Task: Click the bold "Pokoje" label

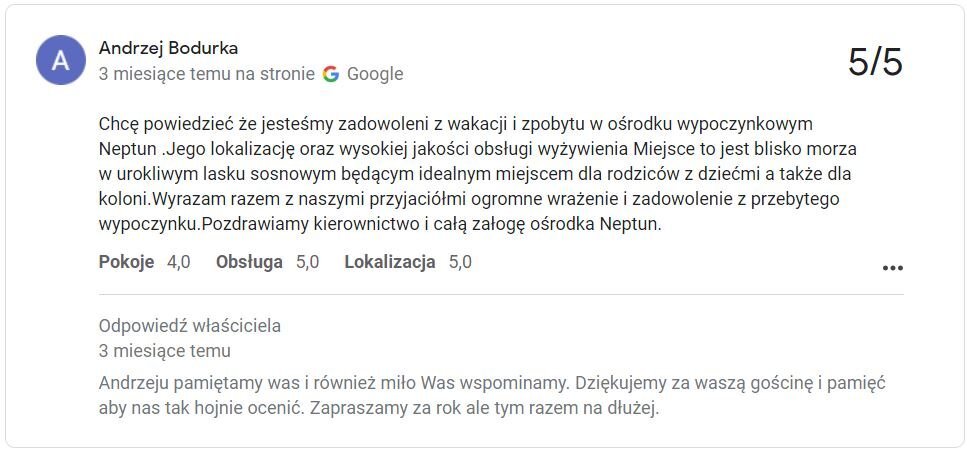Action: pos(126,263)
